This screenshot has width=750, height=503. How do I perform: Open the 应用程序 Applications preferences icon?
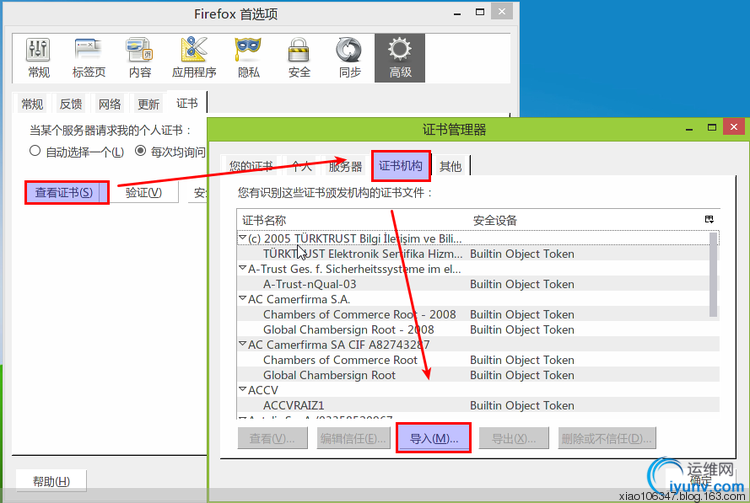[194, 58]
